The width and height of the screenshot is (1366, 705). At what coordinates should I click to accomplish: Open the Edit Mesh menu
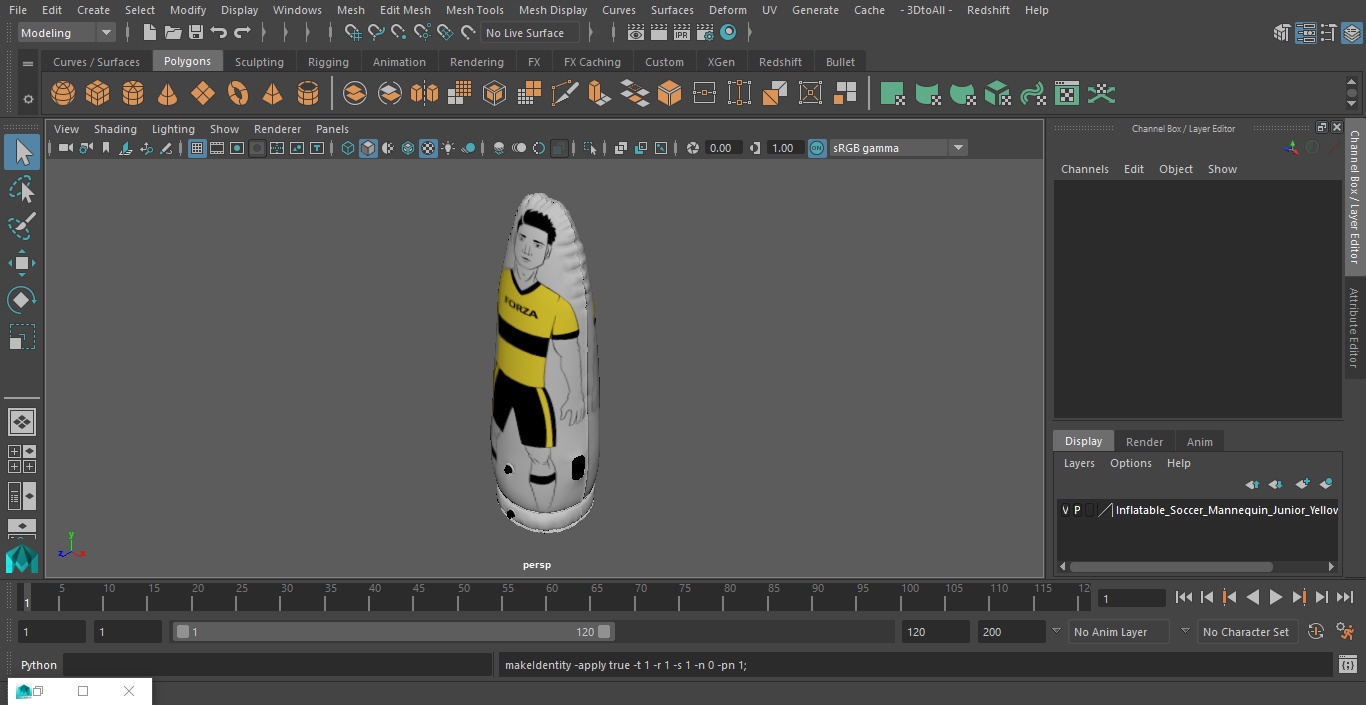[405, 10]
